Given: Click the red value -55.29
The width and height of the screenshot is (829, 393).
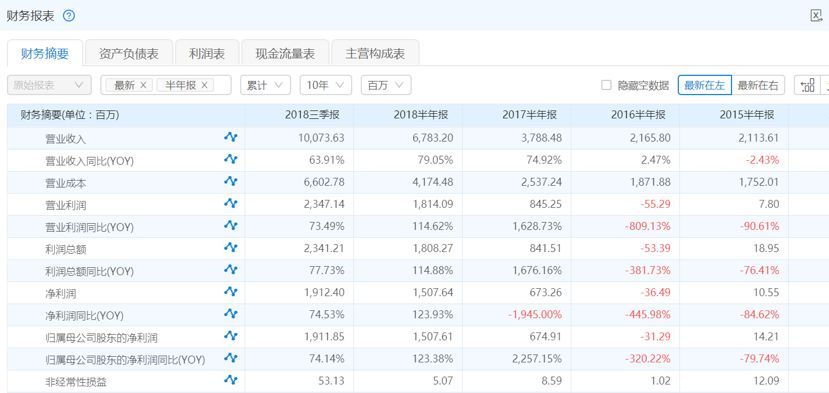Looking at the screenshot, I should click(x=656, y=204).
